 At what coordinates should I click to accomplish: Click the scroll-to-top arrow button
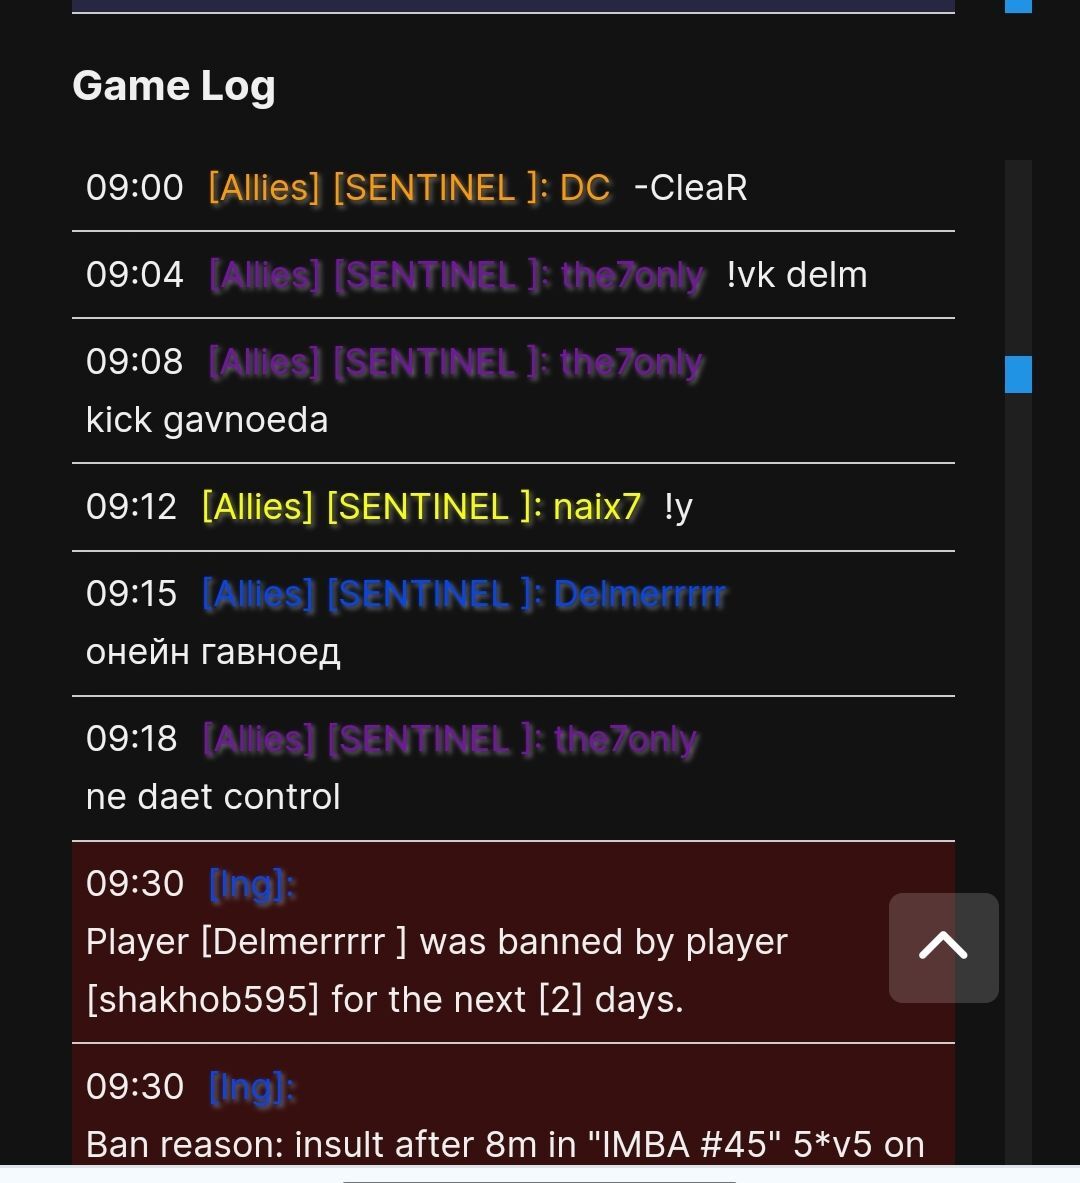(x=943, y=947)
